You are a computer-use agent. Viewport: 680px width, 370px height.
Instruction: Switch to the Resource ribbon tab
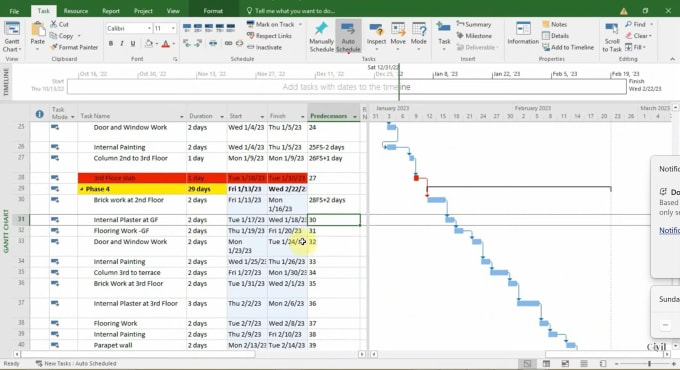(x=75, y=11)
